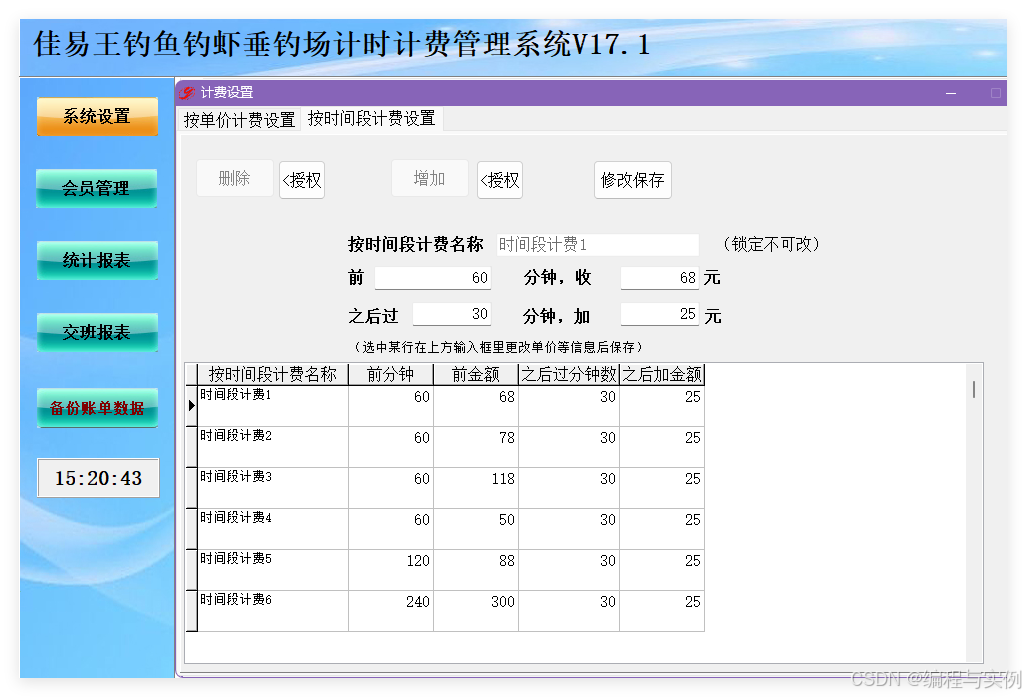This screenshot has height=697, width=1026.
Task: Click the 授权 button next to 增加
Action: 500,180
